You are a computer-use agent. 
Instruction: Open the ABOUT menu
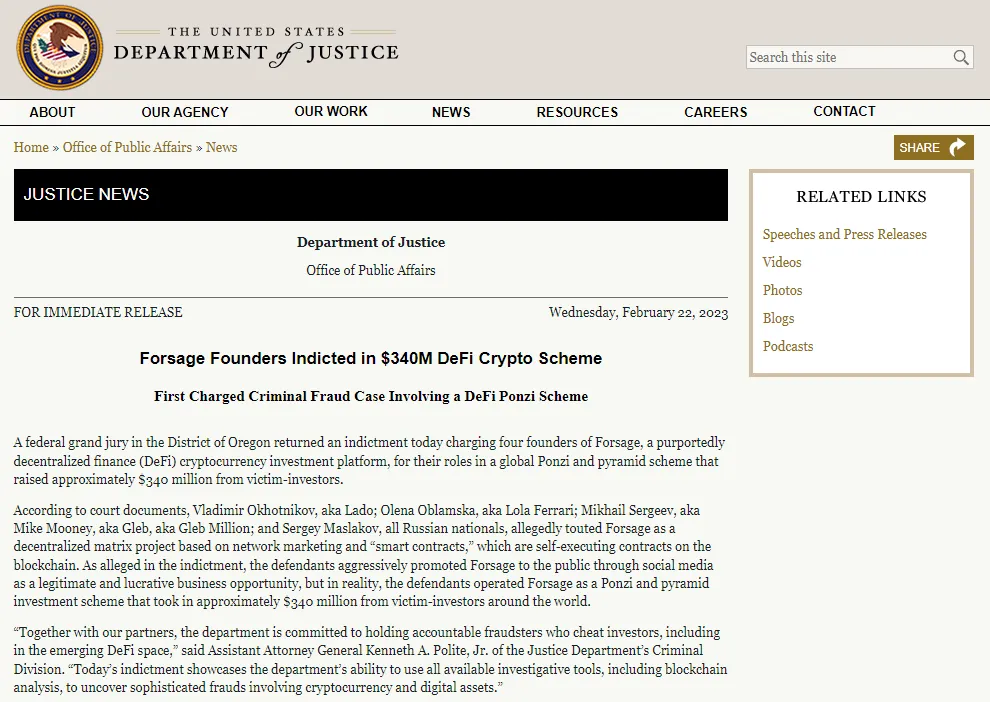coord(52,112)
